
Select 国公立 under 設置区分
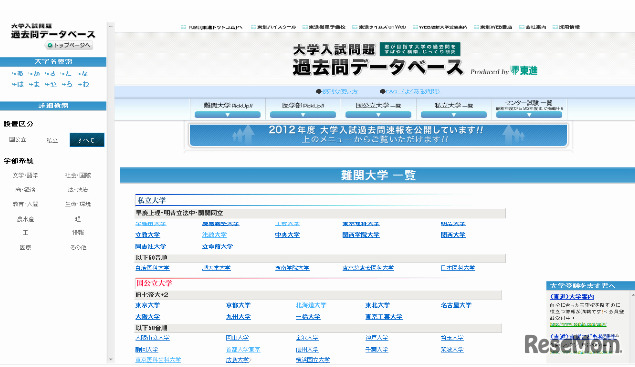[x=17, y=140]
